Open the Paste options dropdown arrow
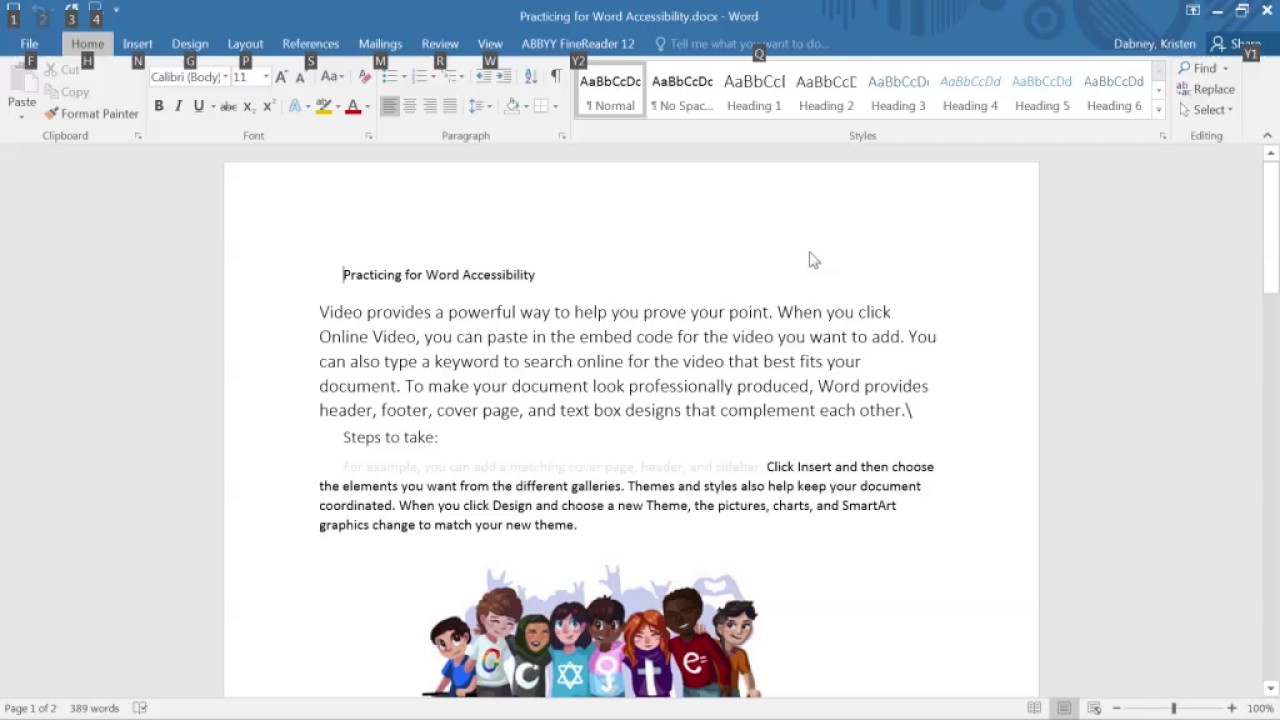Viewport: 1280px width, 720px height. [x=21, y=116]
